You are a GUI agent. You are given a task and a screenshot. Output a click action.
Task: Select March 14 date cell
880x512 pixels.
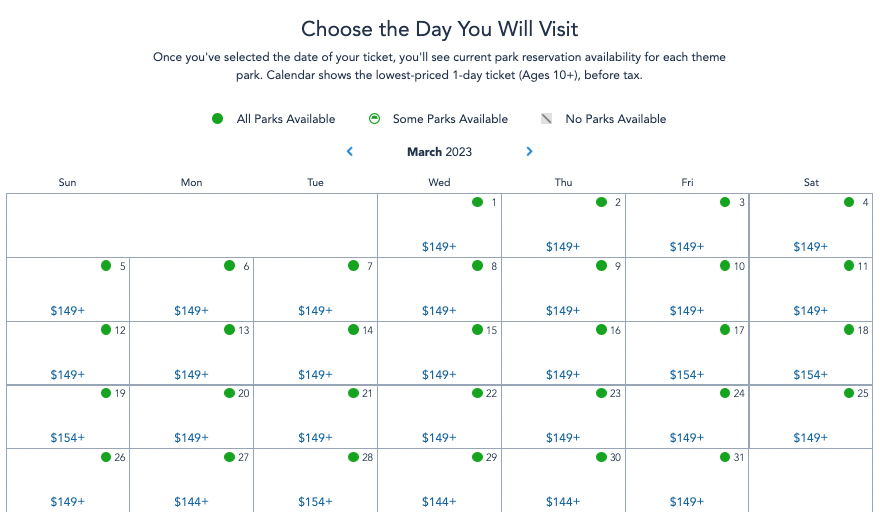pyautogui.click(x=315, y=353)
